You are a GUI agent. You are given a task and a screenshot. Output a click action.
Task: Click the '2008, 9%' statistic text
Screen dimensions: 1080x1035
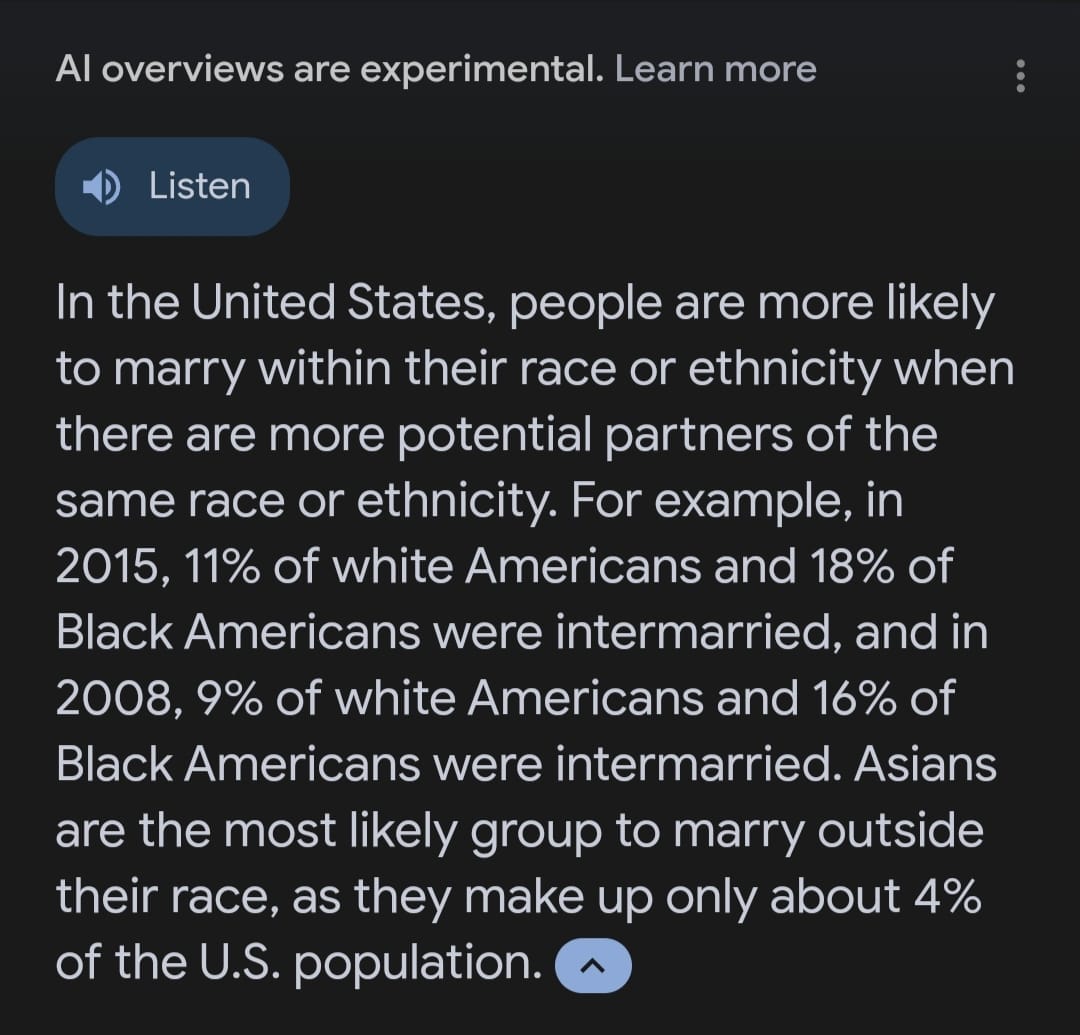[x=159, y=699]
